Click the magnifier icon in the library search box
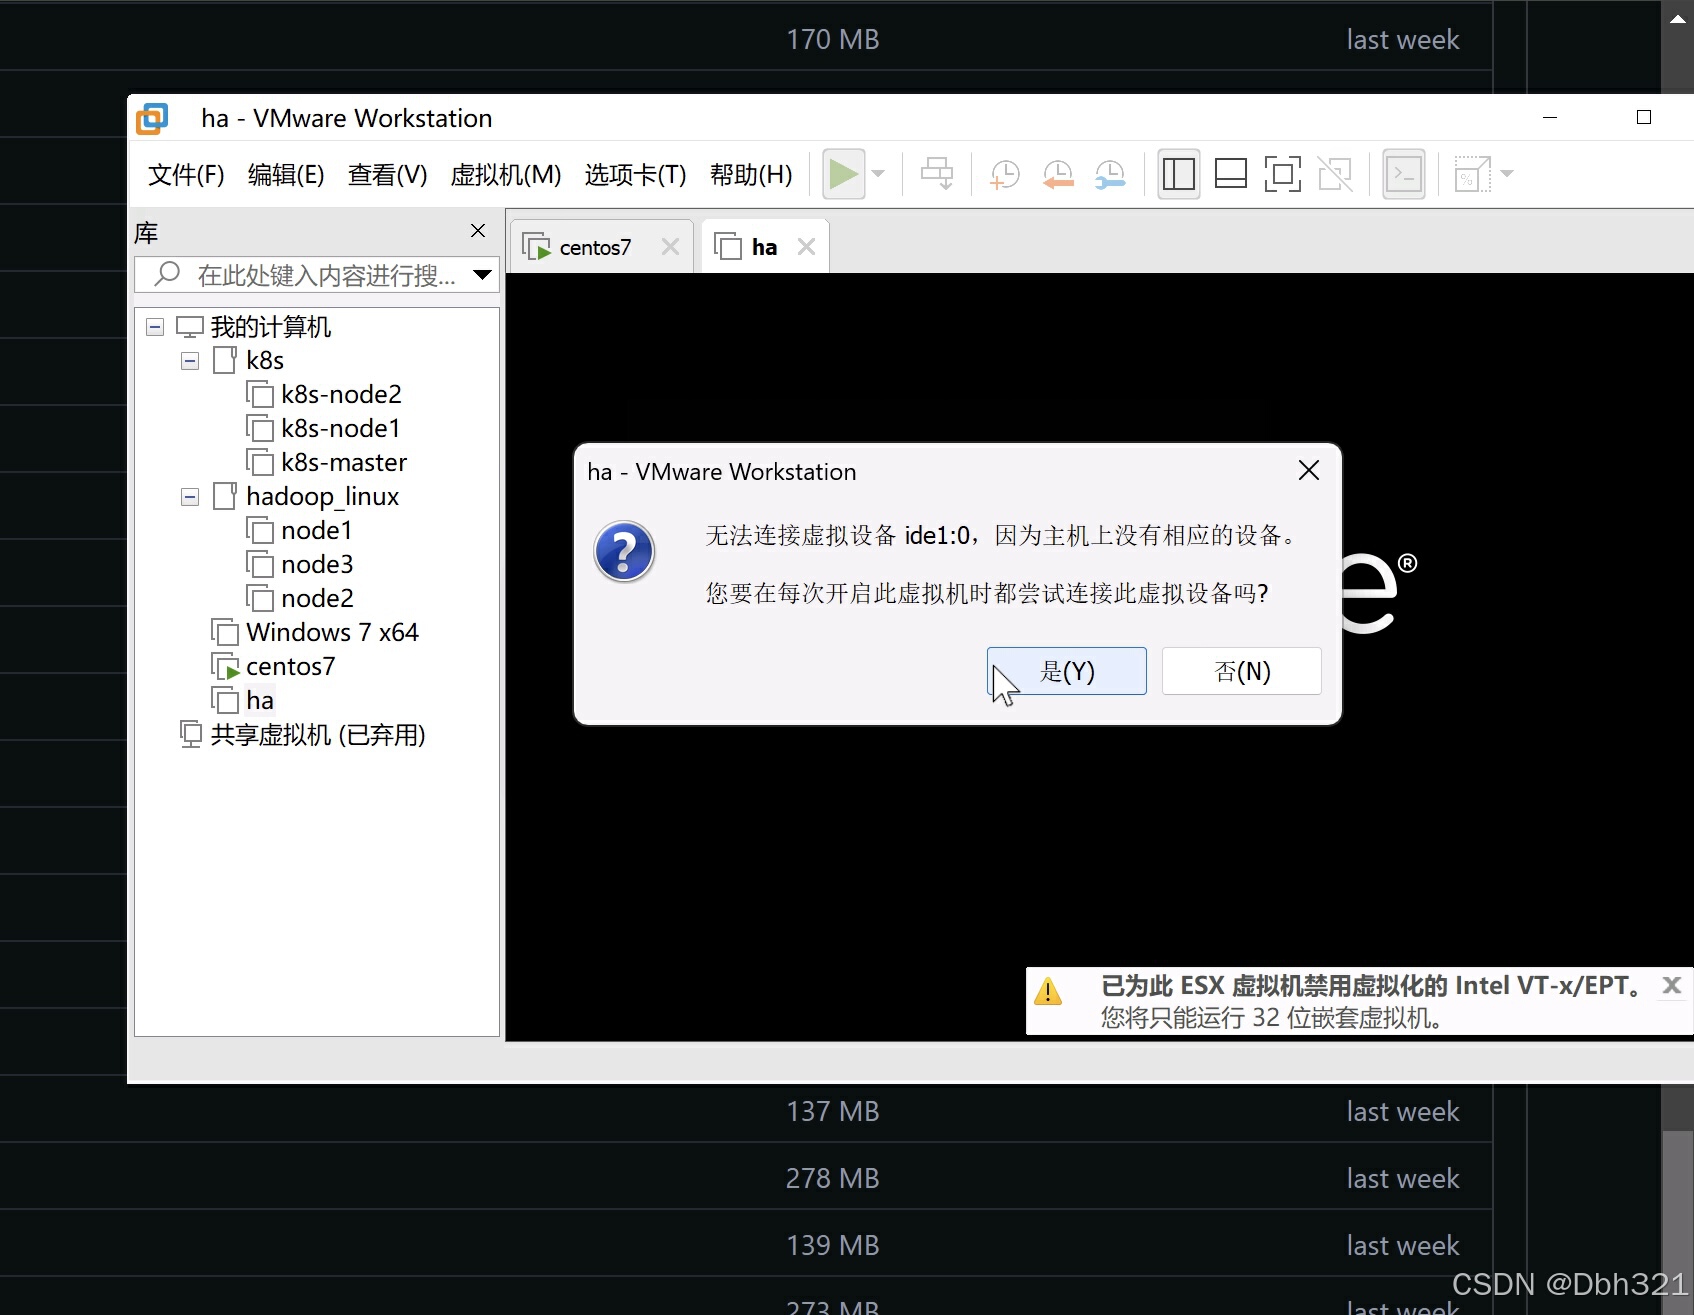 click(167, 273)
